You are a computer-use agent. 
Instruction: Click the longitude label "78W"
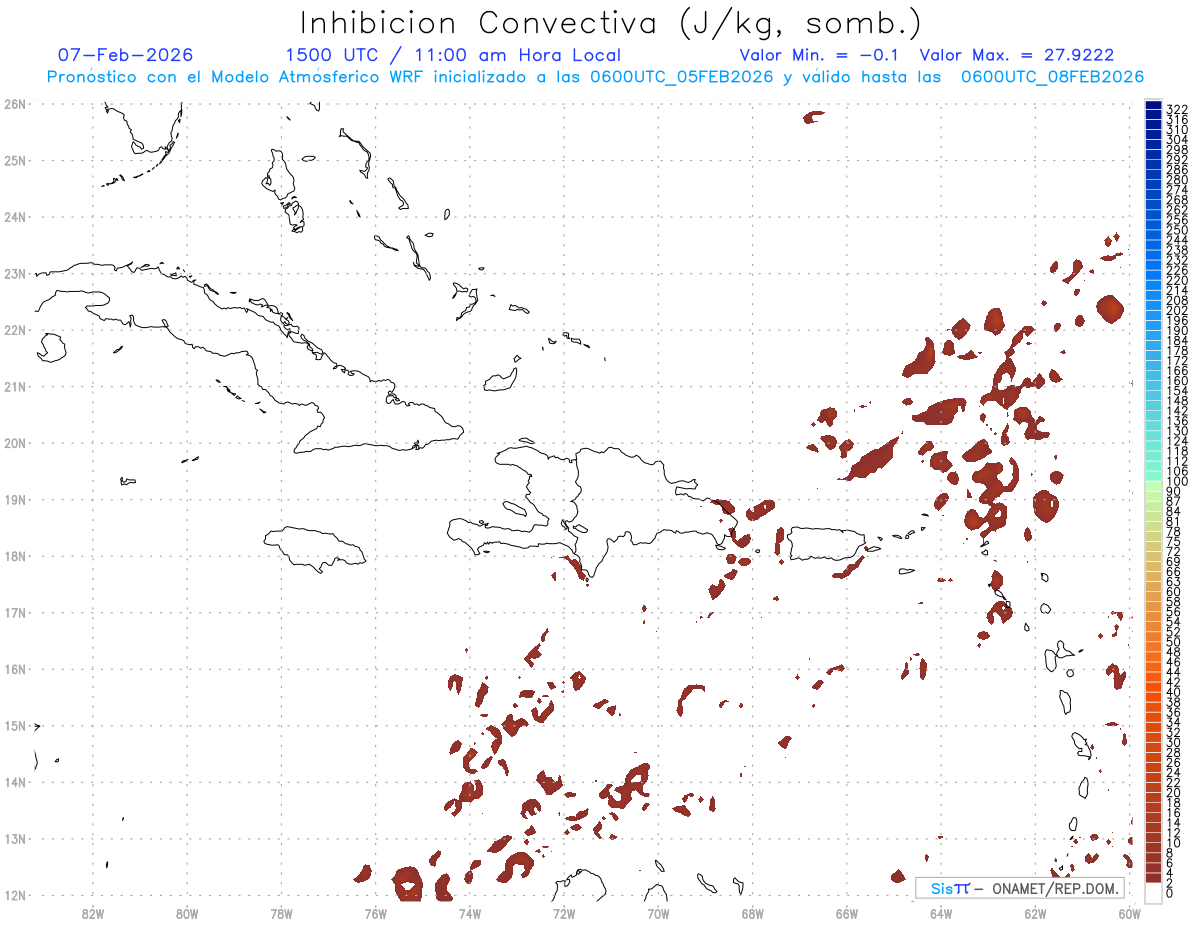point(281,913)
